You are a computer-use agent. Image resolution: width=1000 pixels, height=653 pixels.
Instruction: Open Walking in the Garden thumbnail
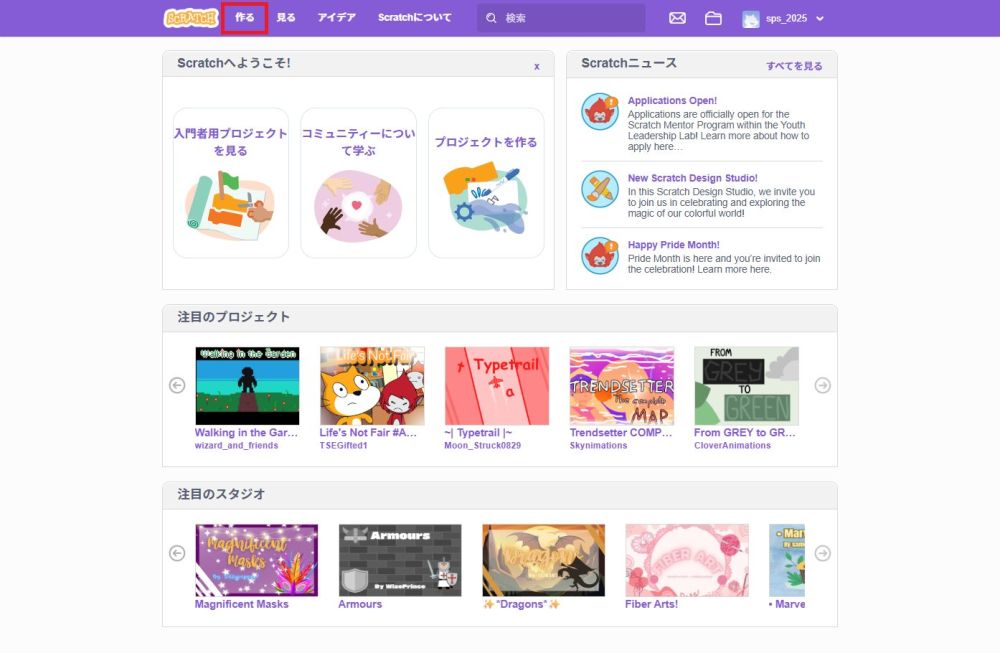coord(247,386)
